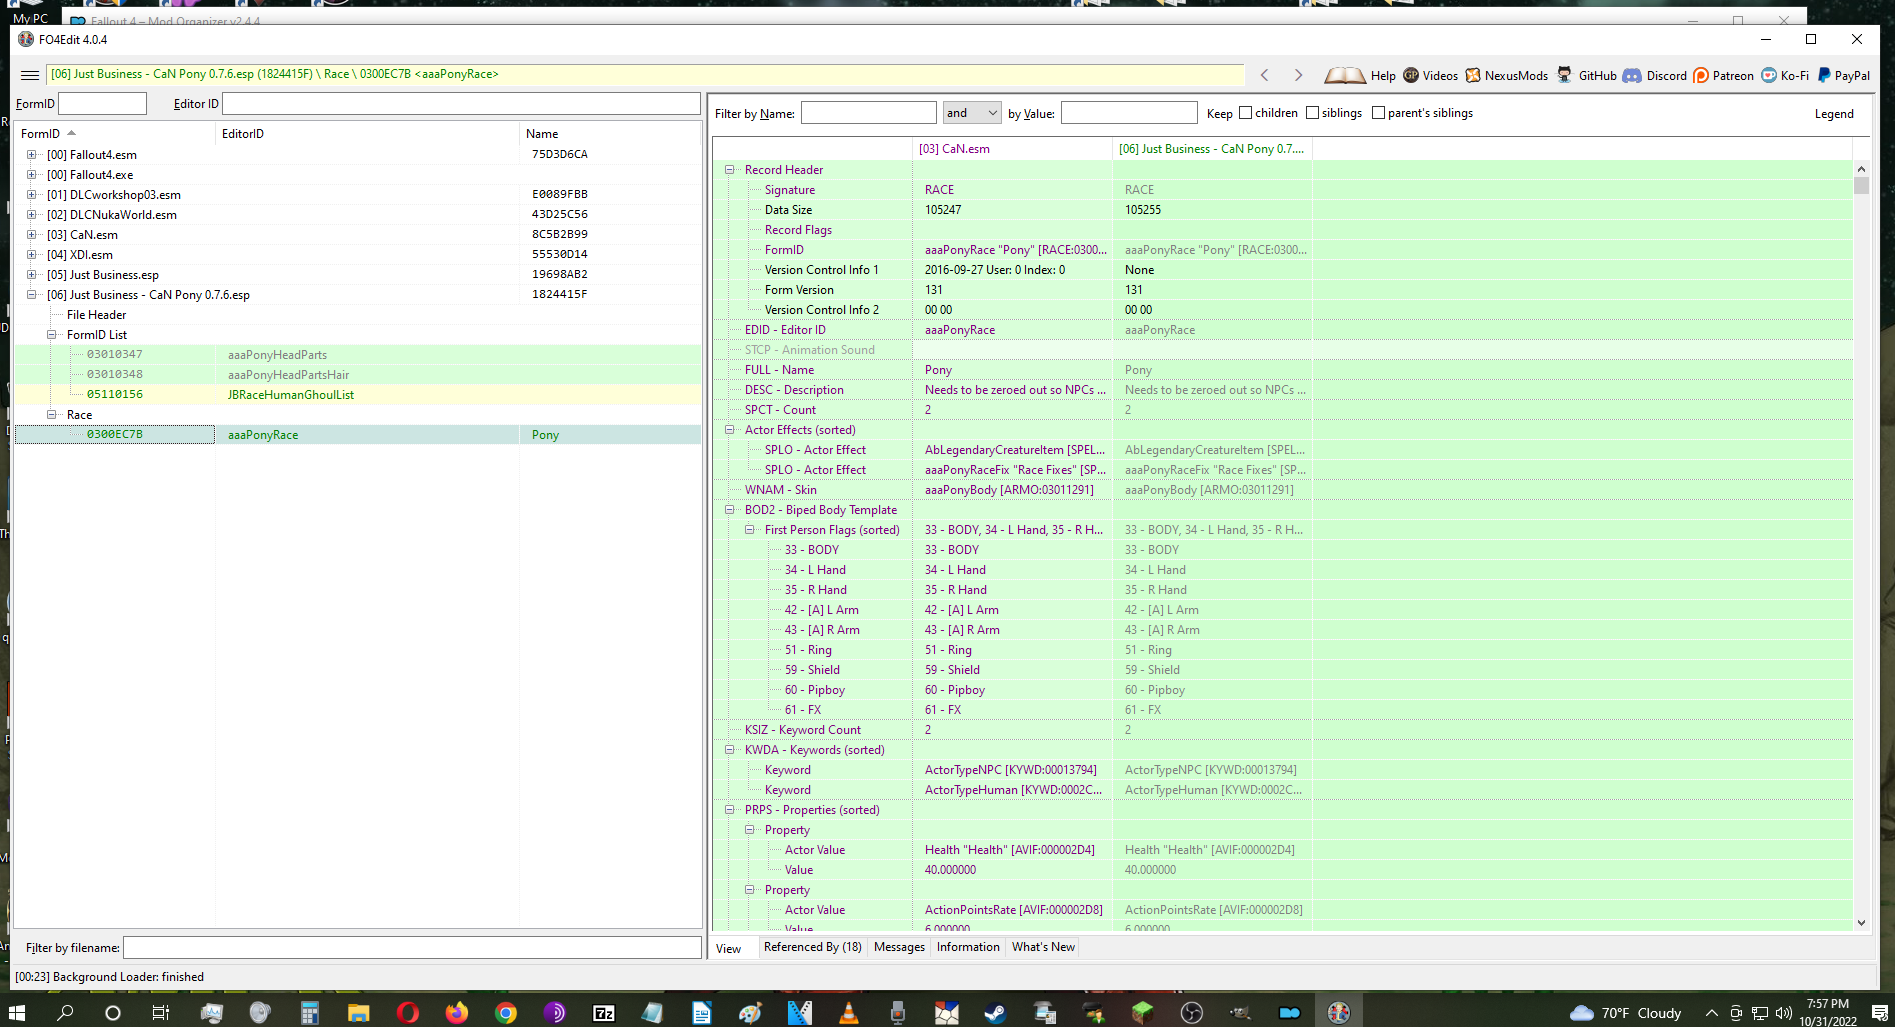Viewport: 1895px width, 1027px height.
Task: Expand [03] CaN.esm tree node
Action: (x=31, y=235)
